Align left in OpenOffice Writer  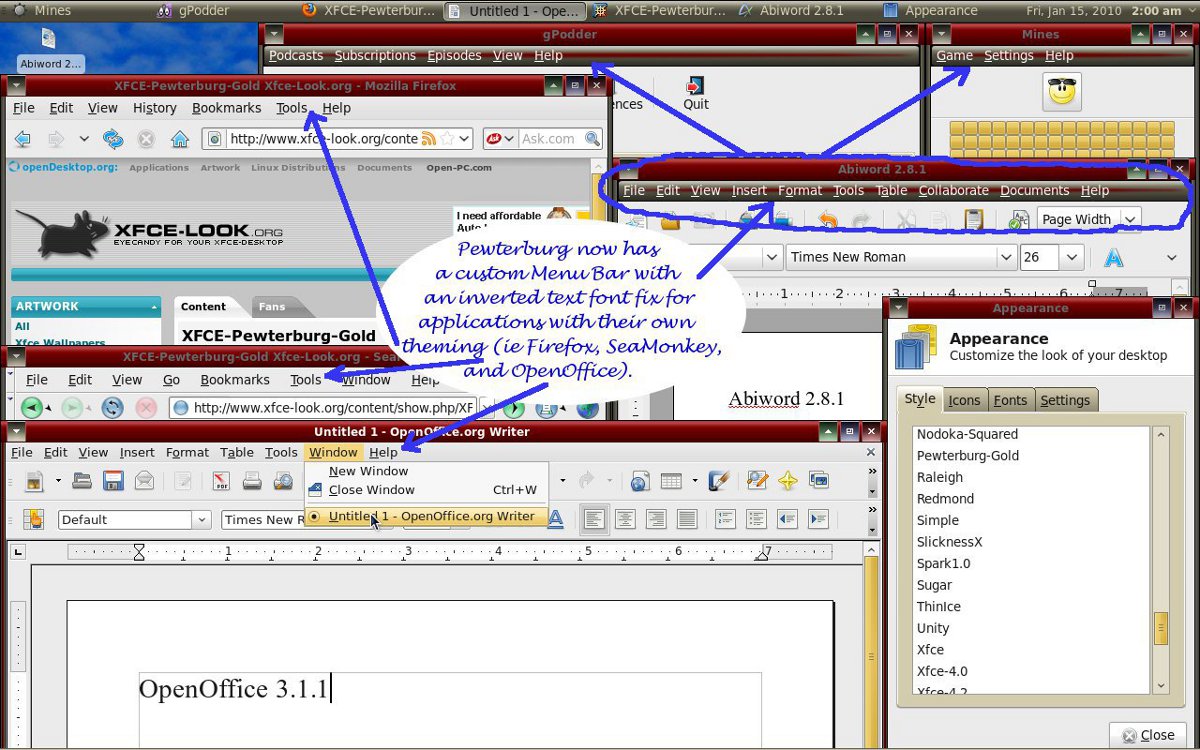pos(594,519)
